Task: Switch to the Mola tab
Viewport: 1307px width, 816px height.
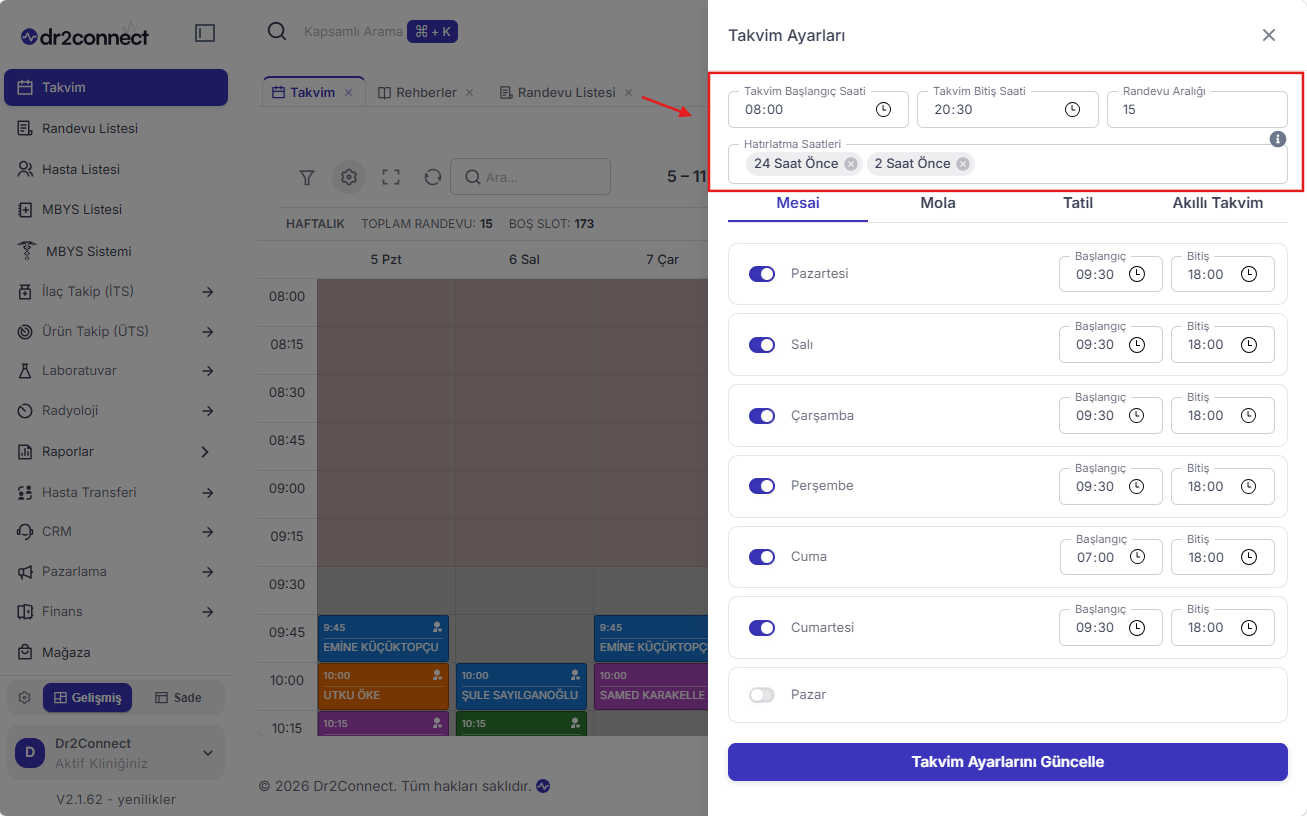Action: point(938,203)
